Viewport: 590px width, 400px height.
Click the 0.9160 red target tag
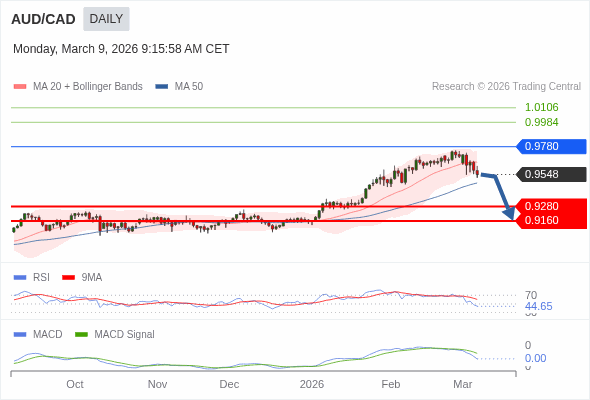click(552, 221)
